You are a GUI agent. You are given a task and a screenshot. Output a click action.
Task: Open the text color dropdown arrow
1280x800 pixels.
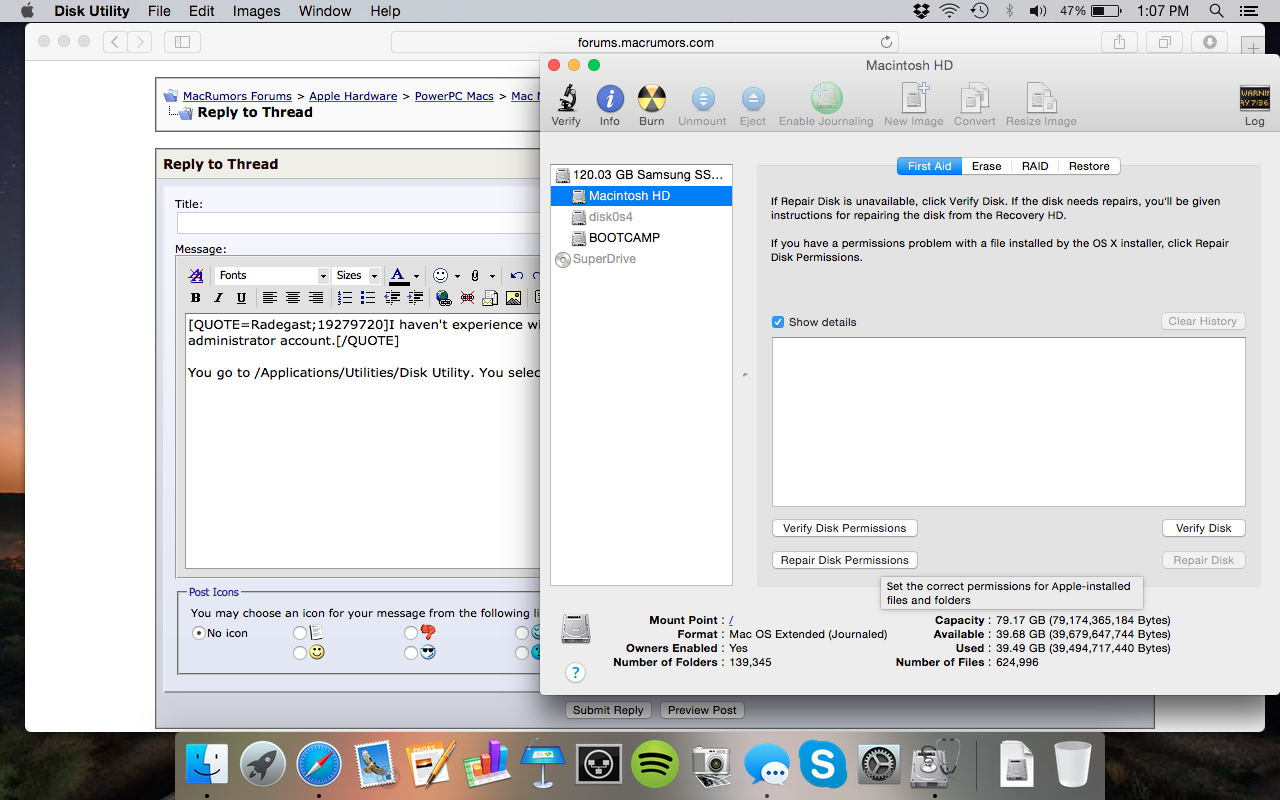[x=417, y=276]
